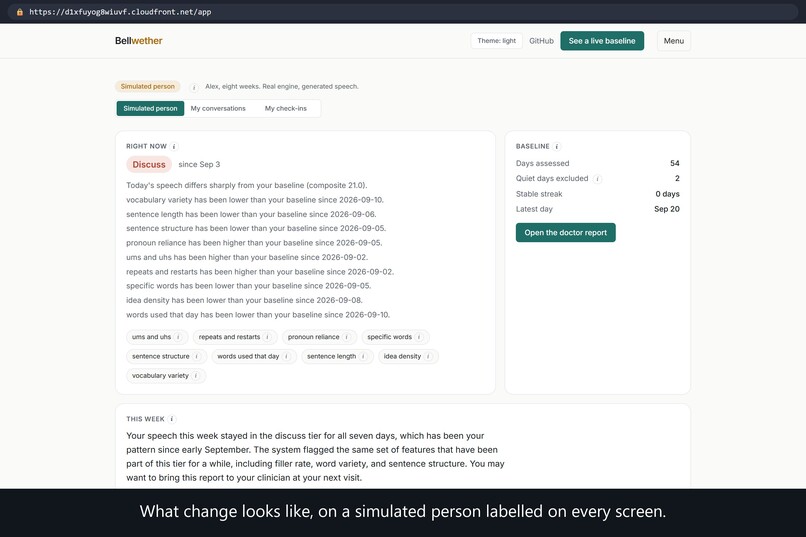806x537 pixels.
Task: Toggle the Theme: light button
Action: (x=496, y=41)
